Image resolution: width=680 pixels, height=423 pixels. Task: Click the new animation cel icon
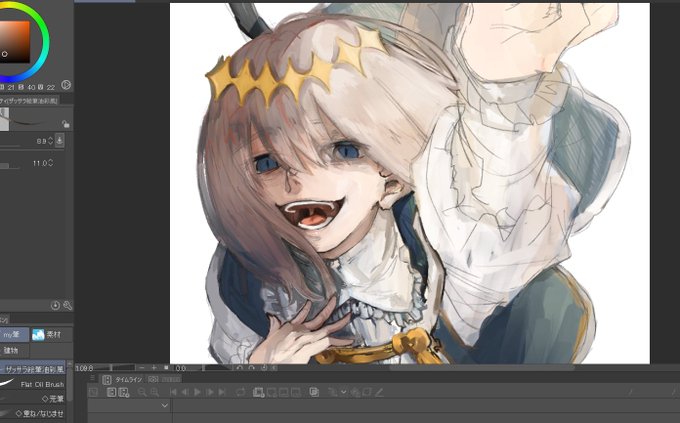(x=272, y=393)
